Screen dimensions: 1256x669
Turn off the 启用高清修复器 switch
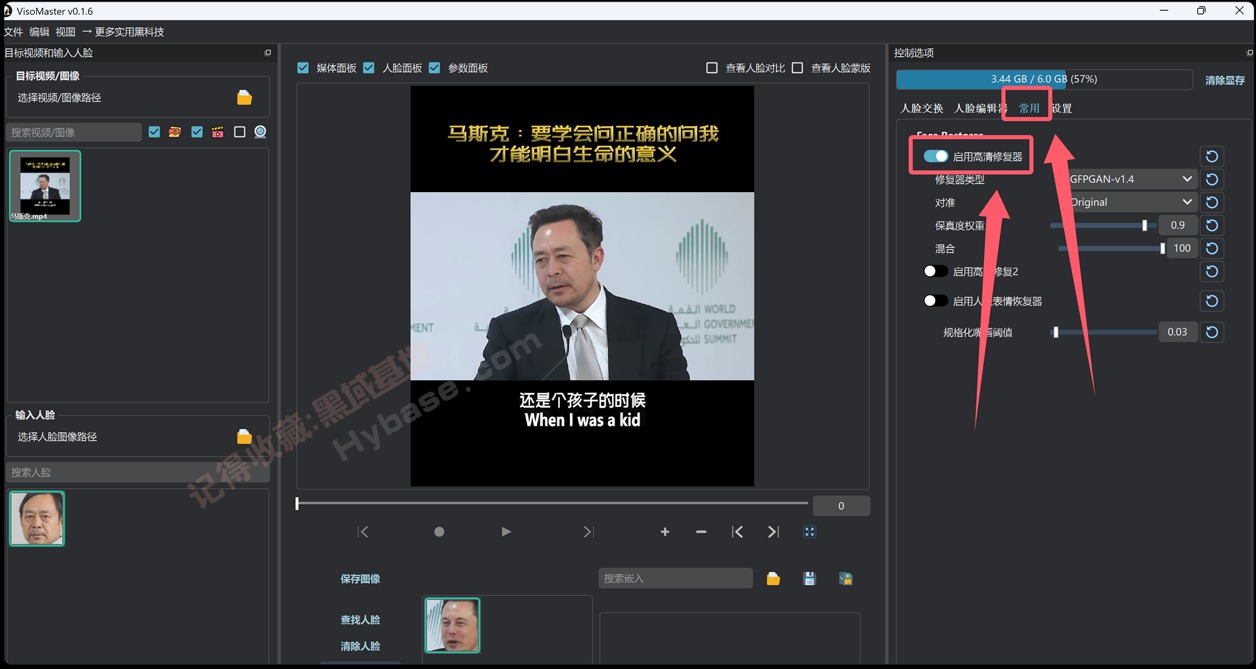(x=936, y=156)
